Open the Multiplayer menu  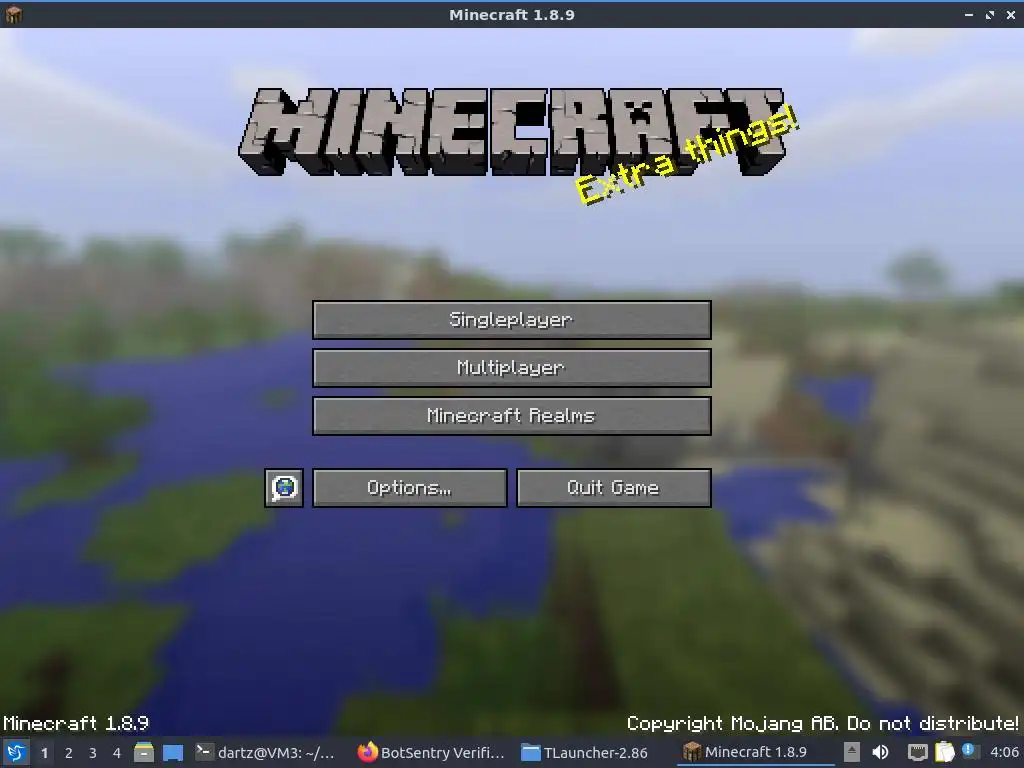(x=511, y=368)
